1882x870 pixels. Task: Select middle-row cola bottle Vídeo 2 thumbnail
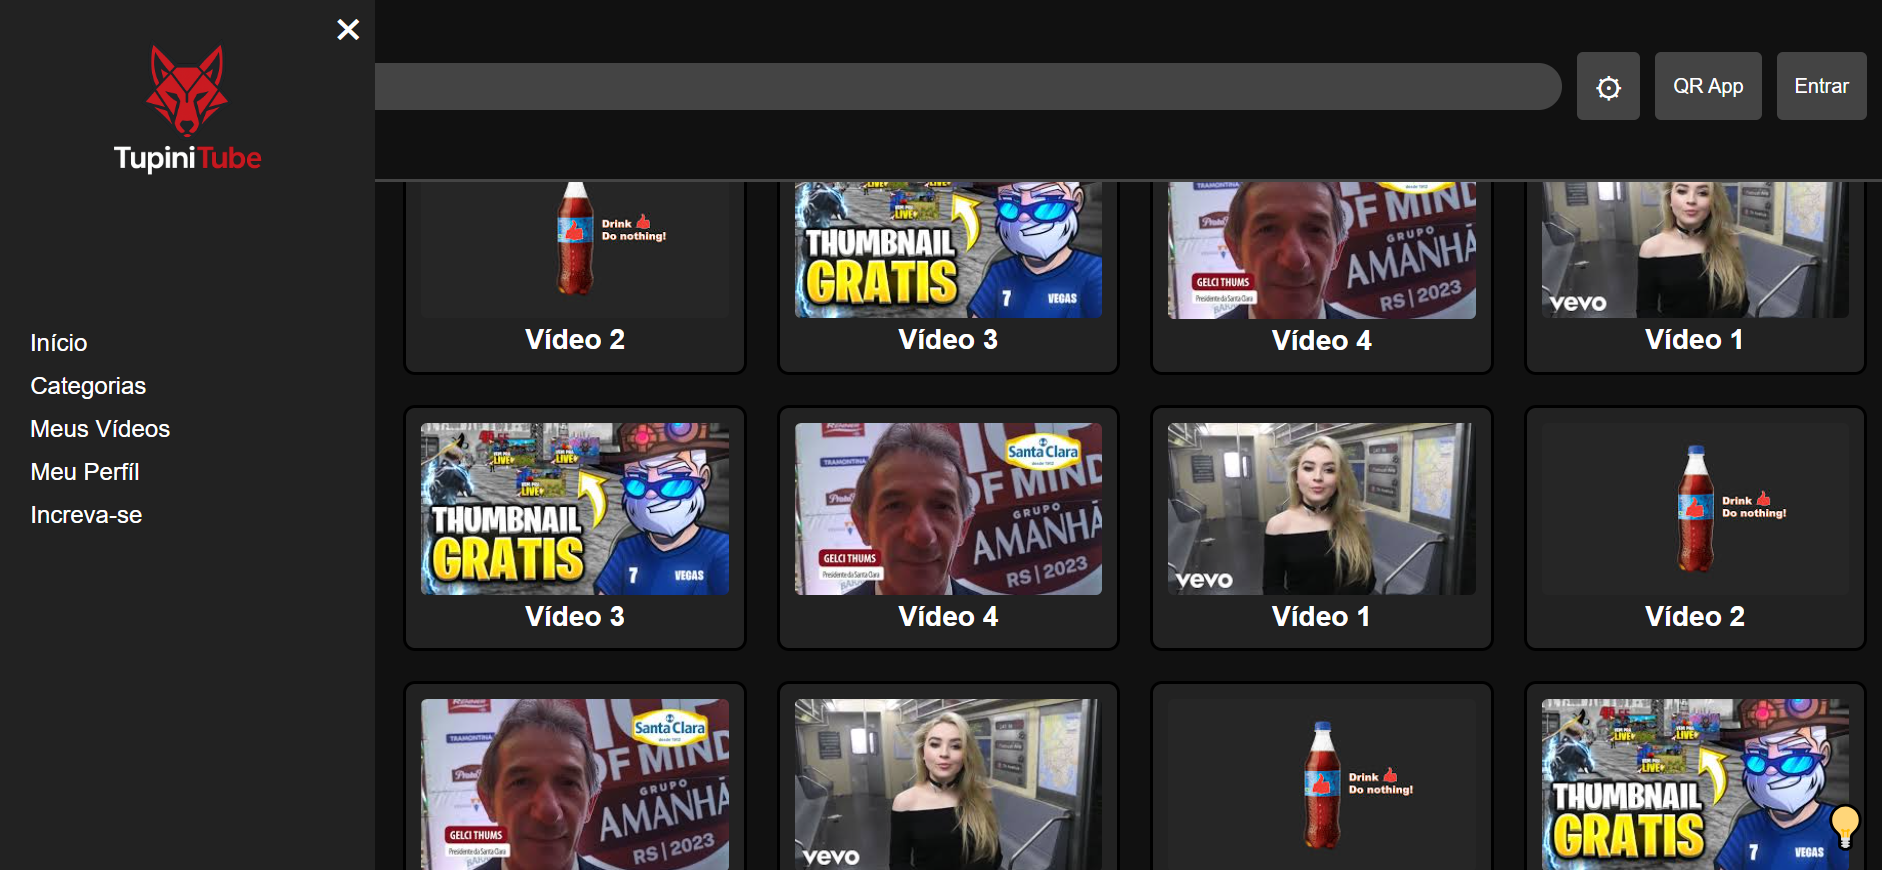point(1694,509)
